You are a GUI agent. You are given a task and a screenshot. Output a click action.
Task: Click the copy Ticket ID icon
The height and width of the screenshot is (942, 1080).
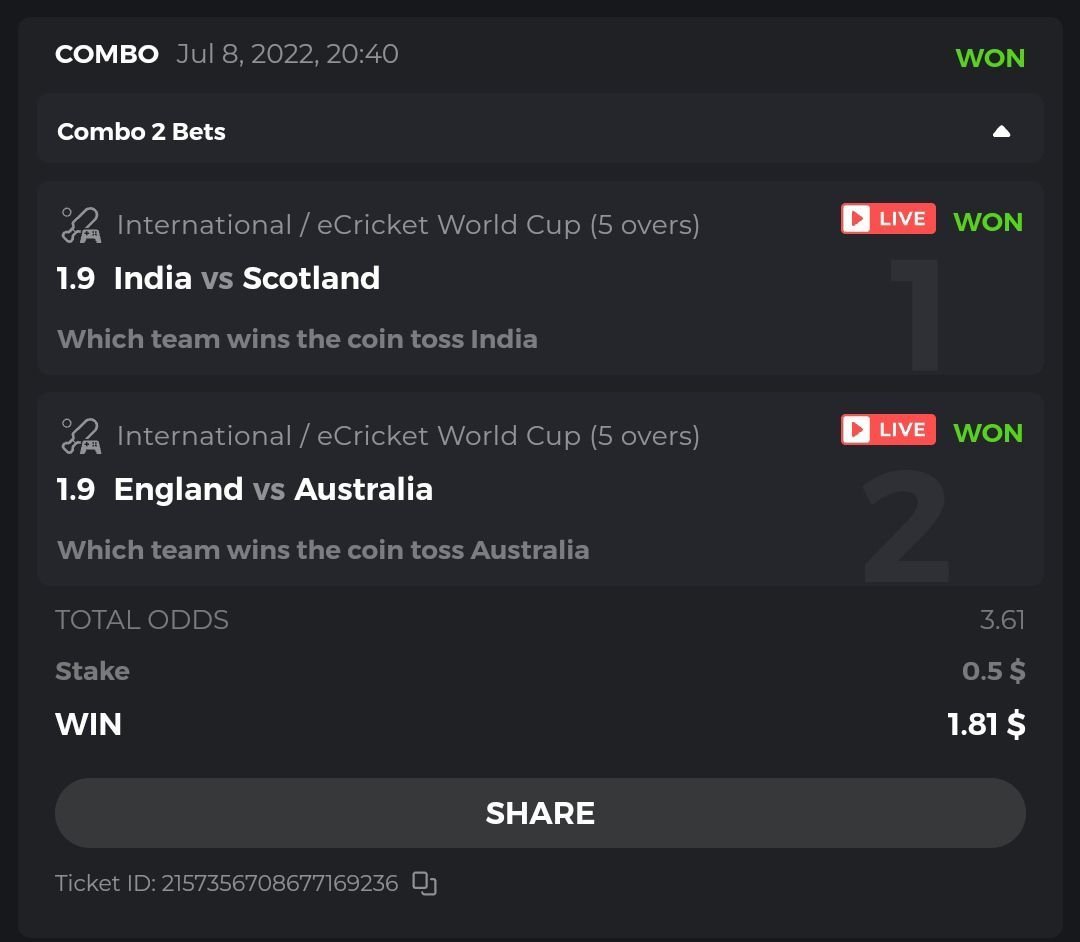tap(425, 883)
